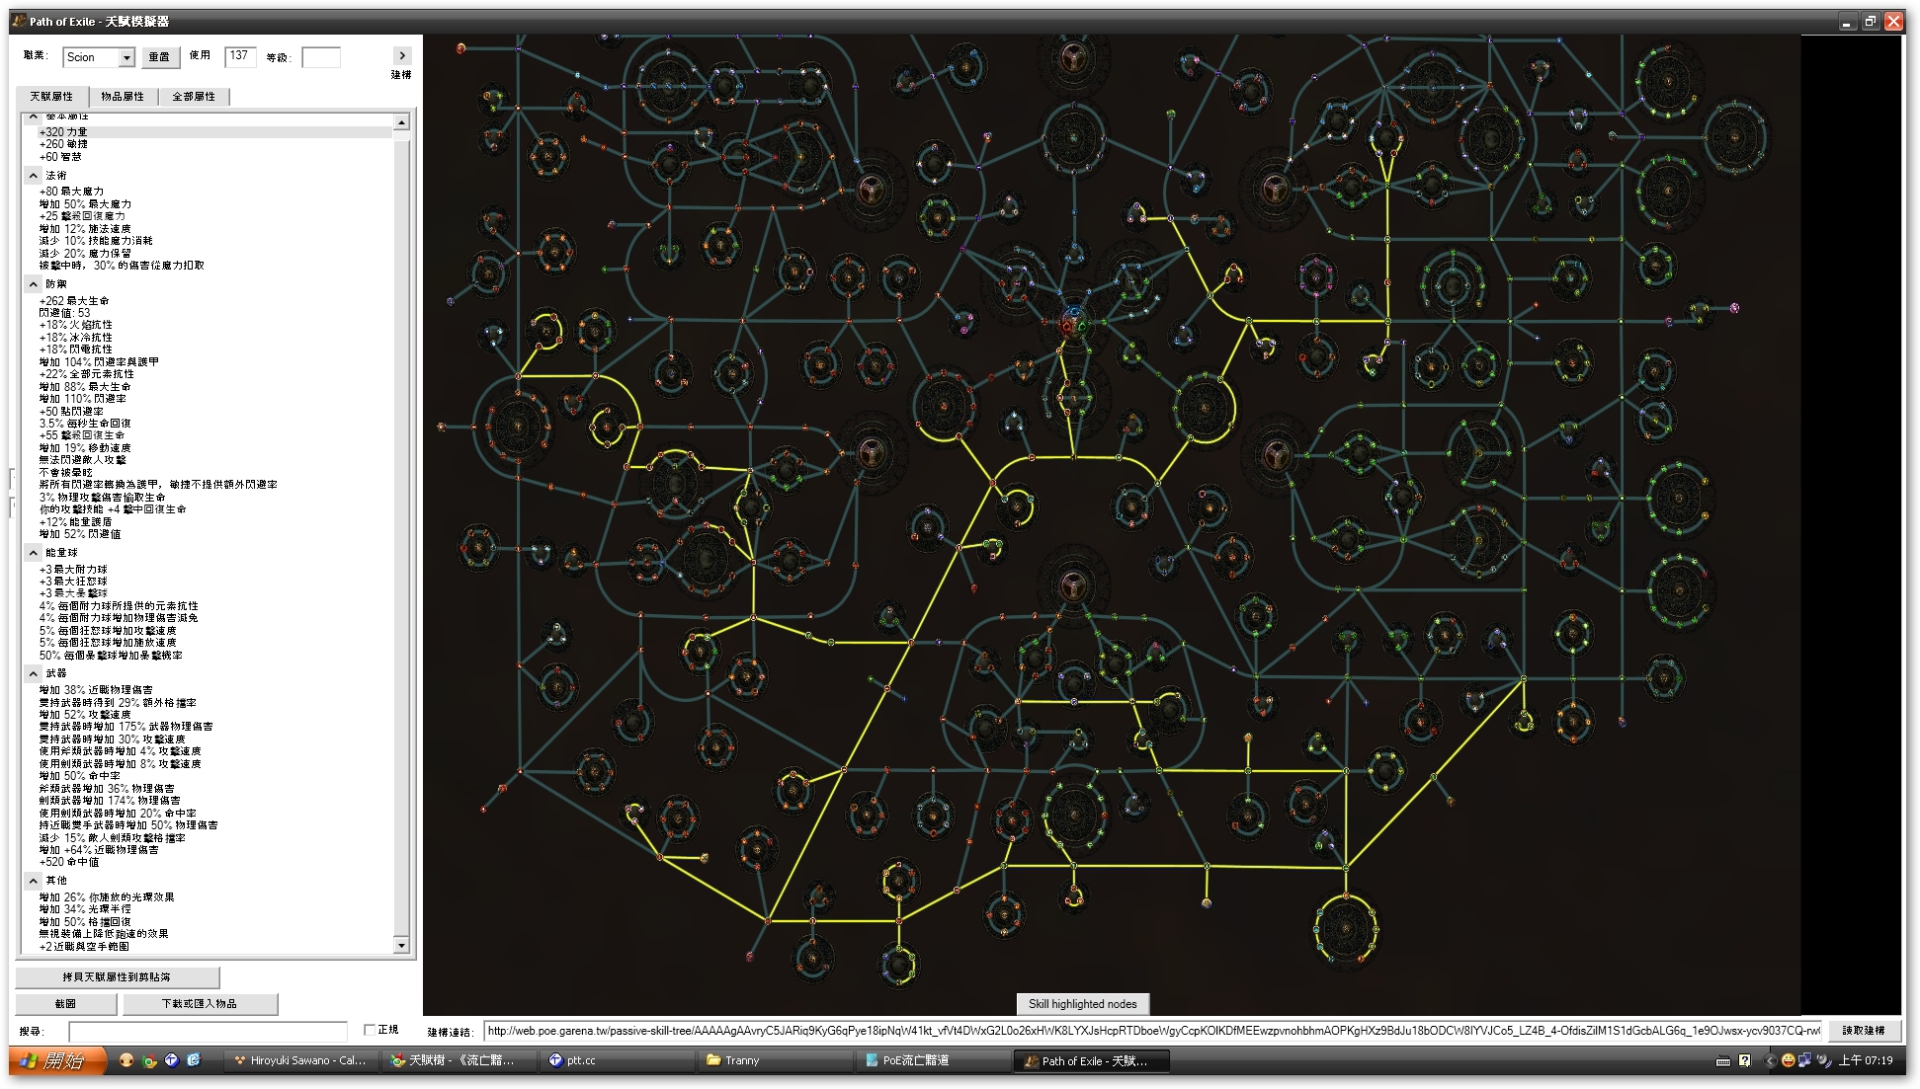Click the keystone node left of the center cluster, at mid-height
1920x1089 pixels.
872,453
